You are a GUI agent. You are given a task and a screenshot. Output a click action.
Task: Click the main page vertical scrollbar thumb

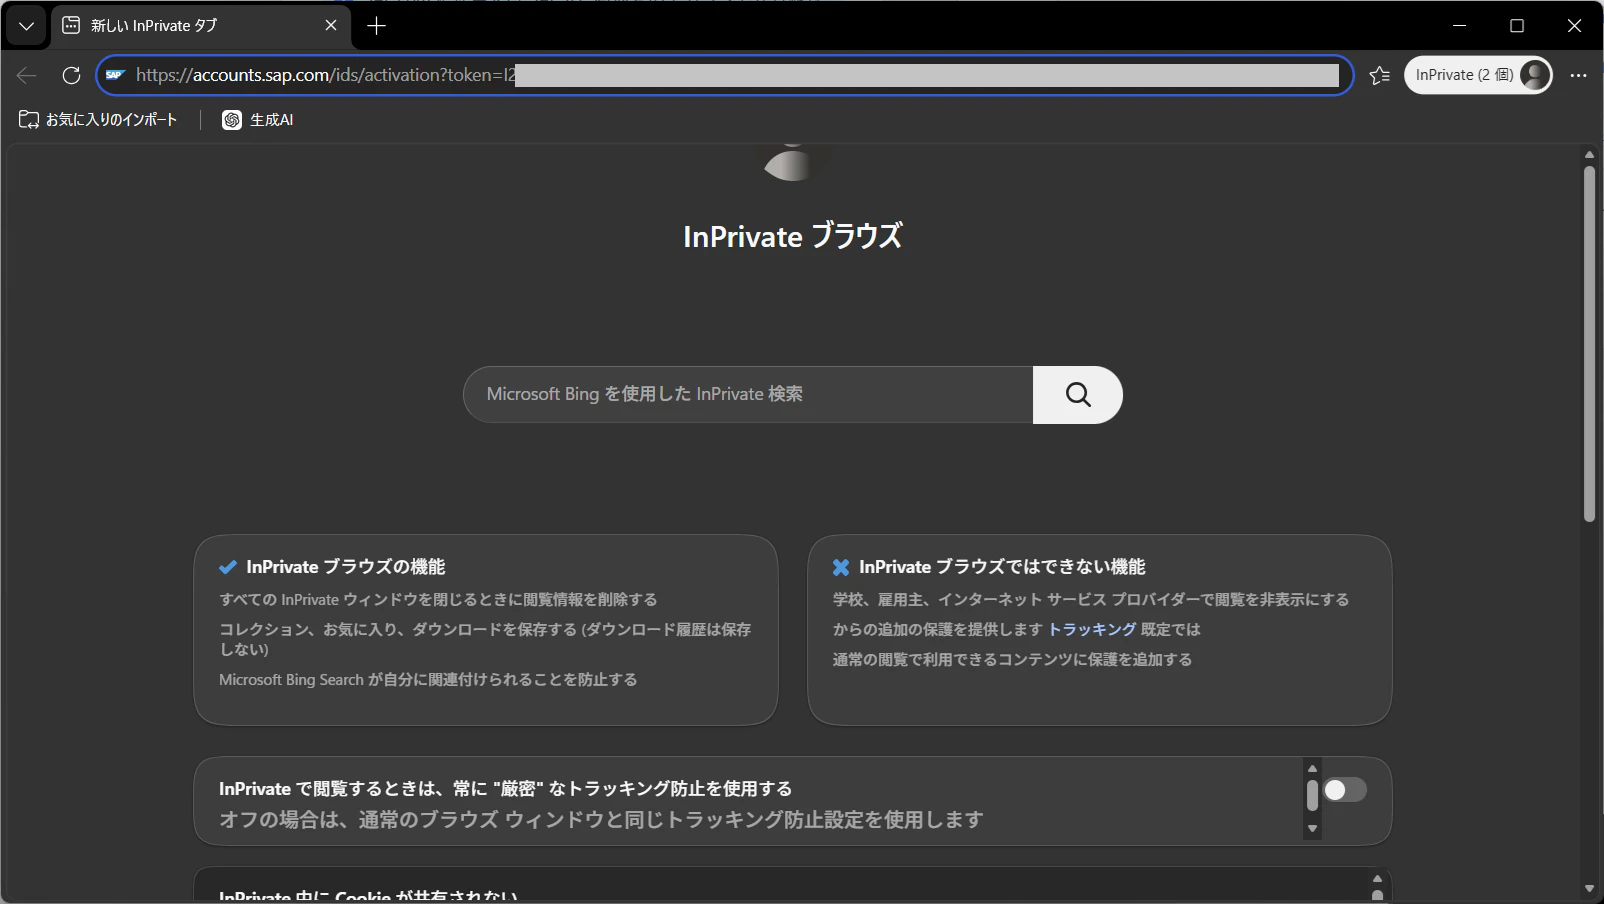[1589, 343]
